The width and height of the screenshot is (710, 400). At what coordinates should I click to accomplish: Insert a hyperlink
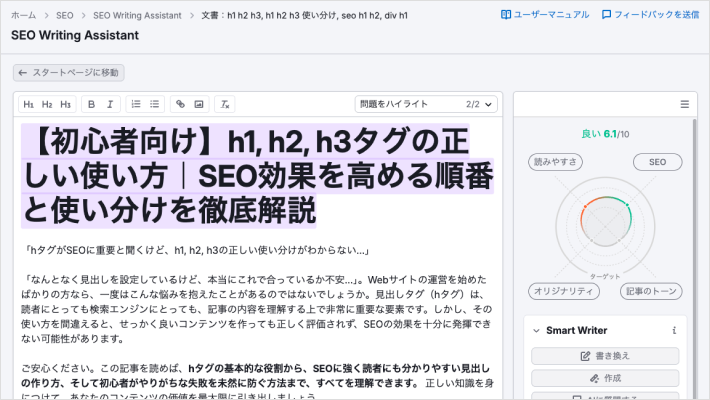(180, 104)
